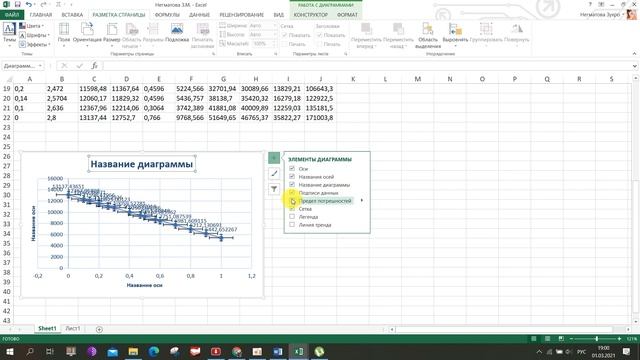Toggle Error Bars (Предел погрешностей) checkbox

point(292,200)
